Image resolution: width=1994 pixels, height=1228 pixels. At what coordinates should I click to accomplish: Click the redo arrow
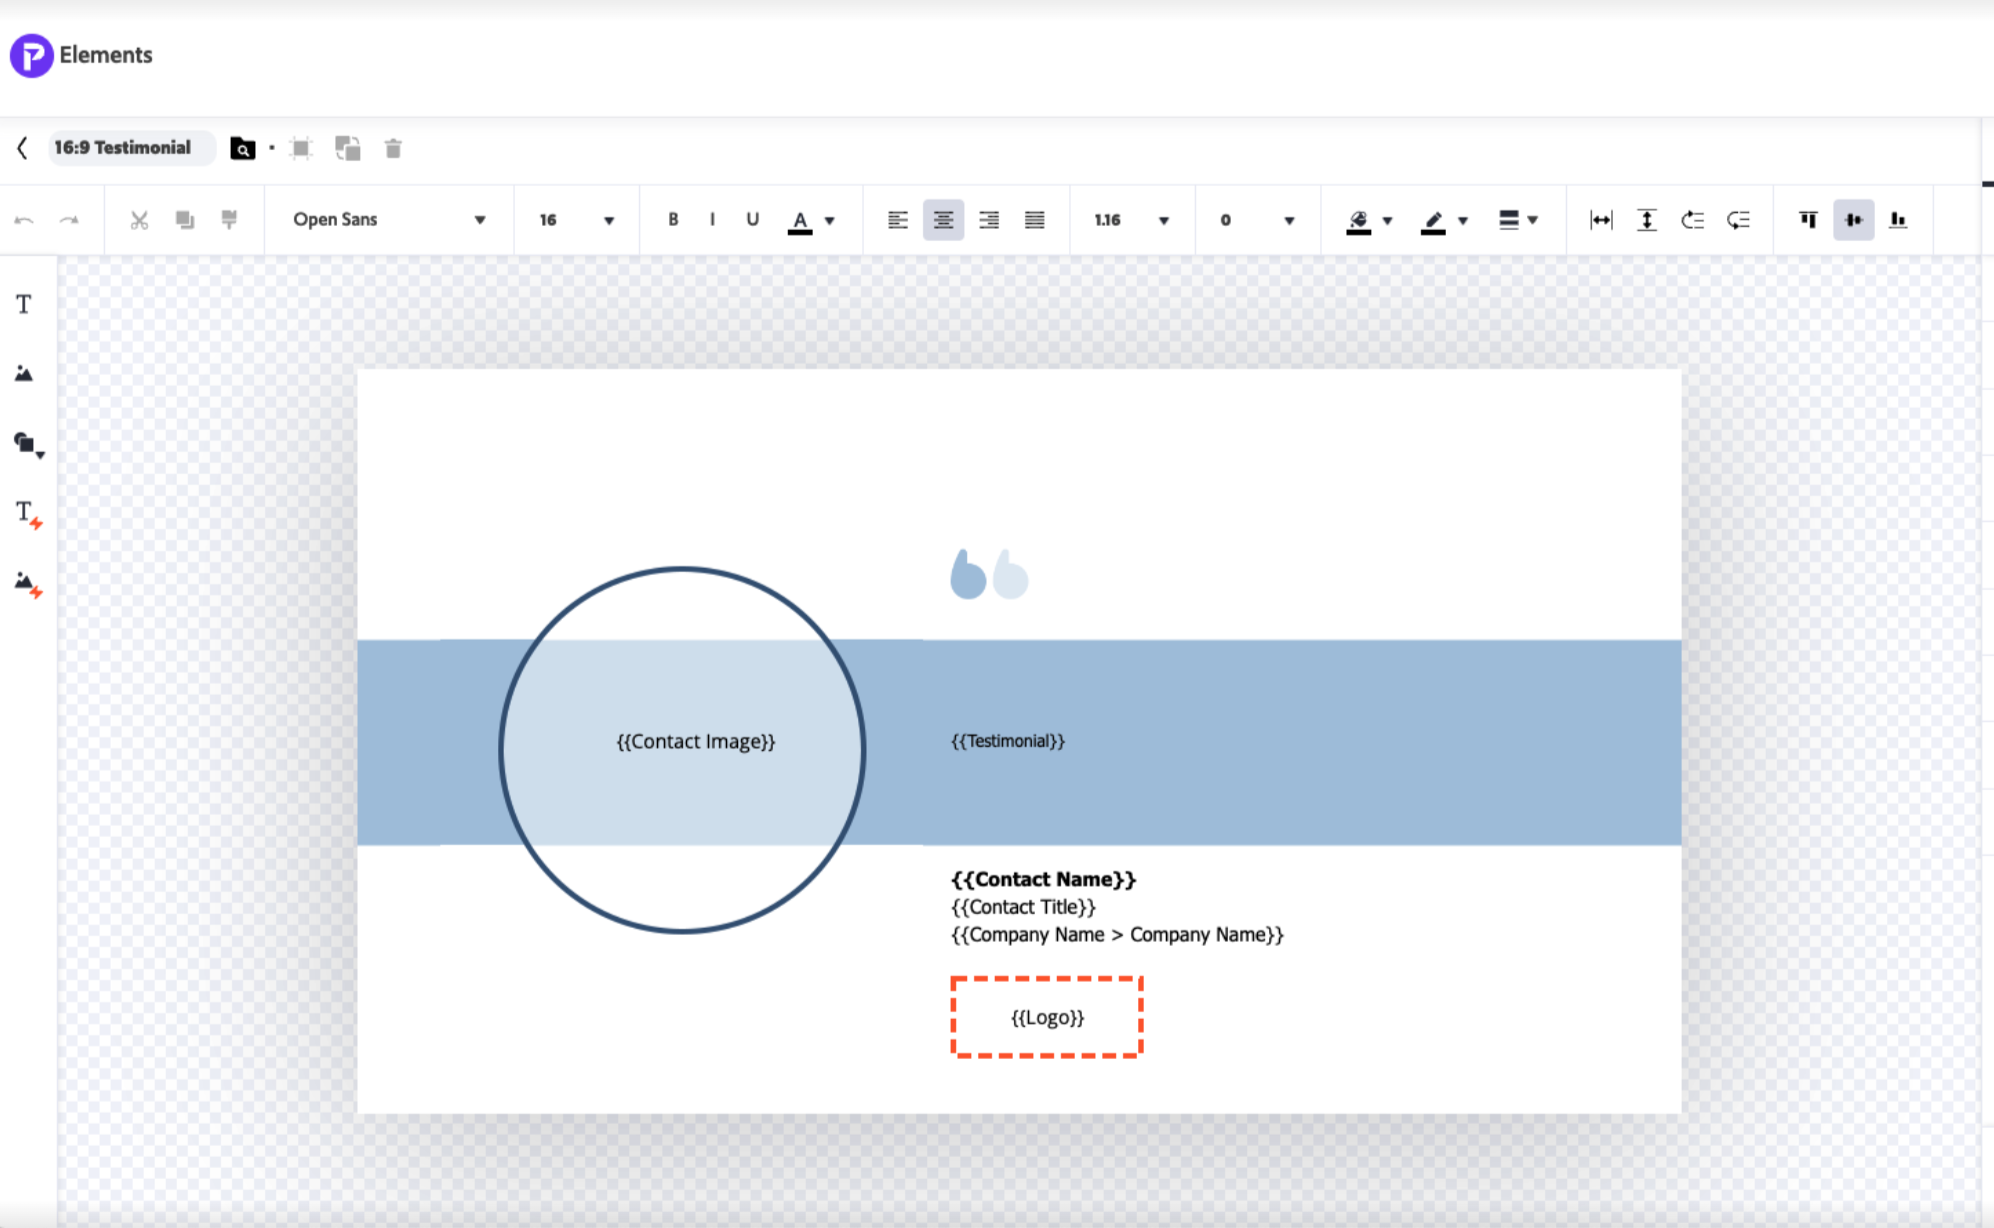click(x=69, y=220)
